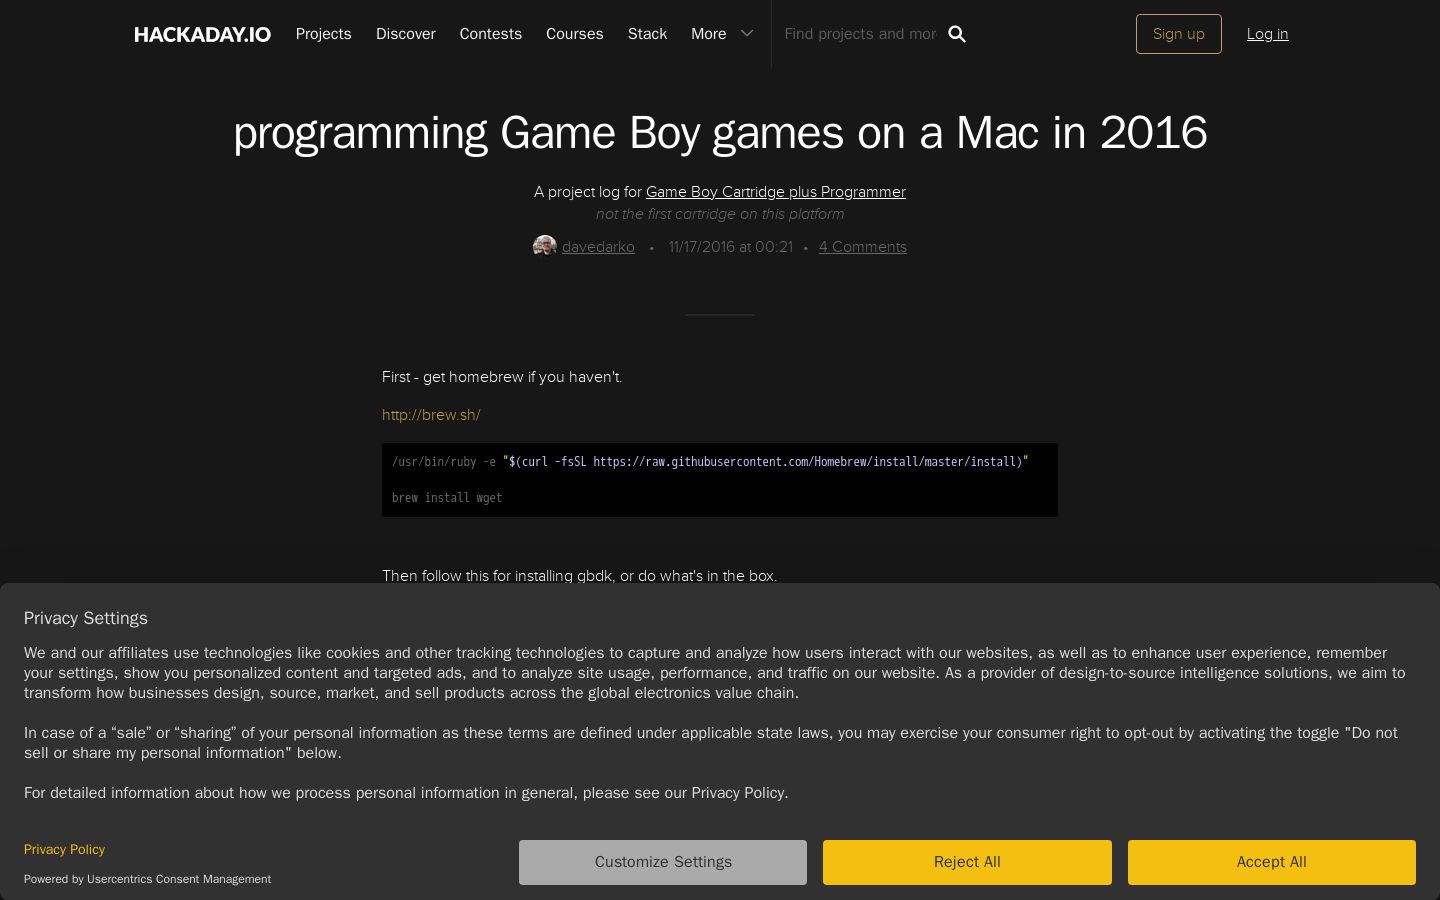The width and height of the screenshot is (1440, 900).
Task: Focus the Find projects search field
Action: click(x=860, y=34)
